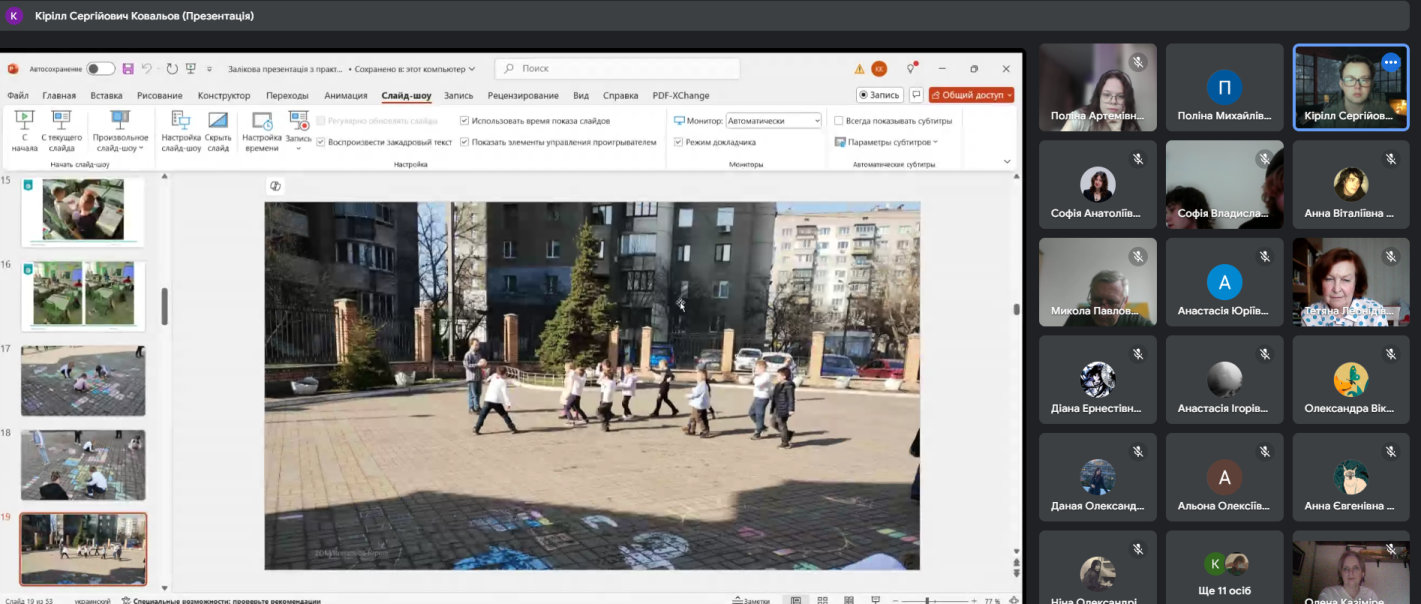Switch to the Рецензирование tab
The height and width of the screenshot is (604, 1421).
coord(523,96)
